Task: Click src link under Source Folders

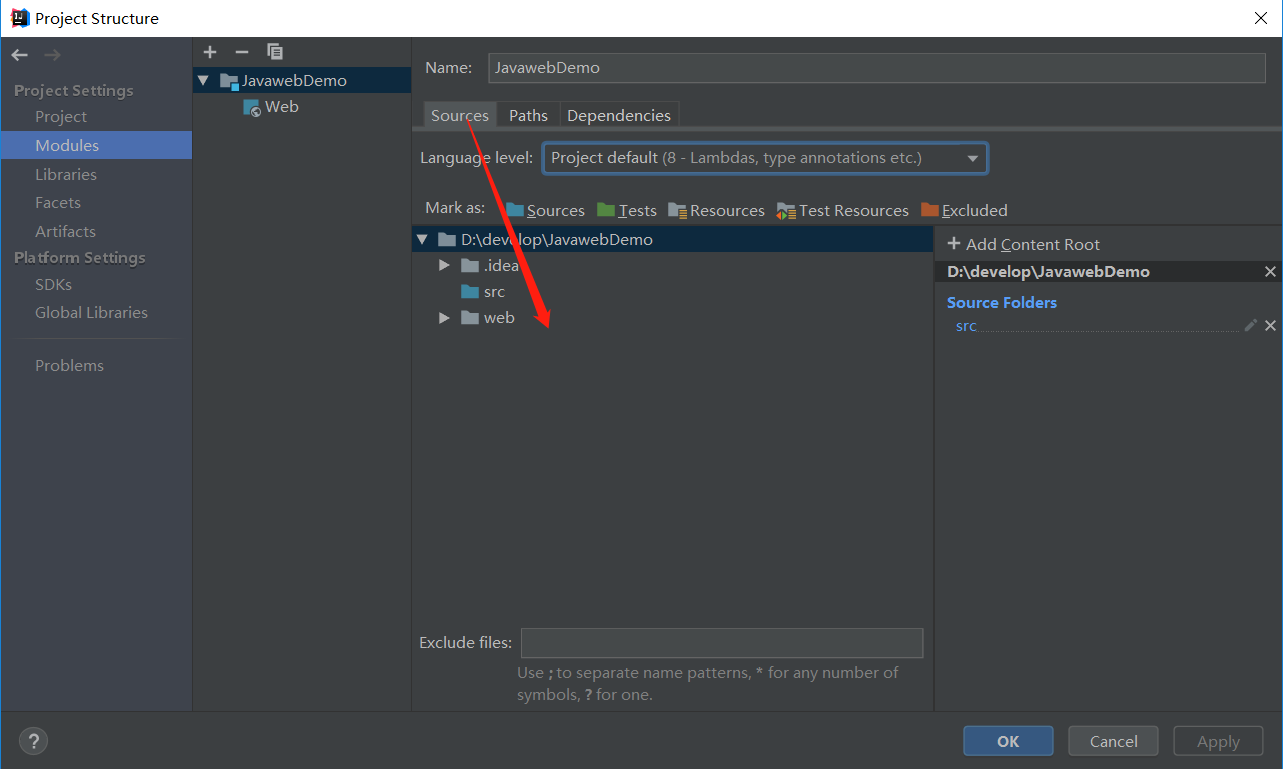Action: pos(966,326)
